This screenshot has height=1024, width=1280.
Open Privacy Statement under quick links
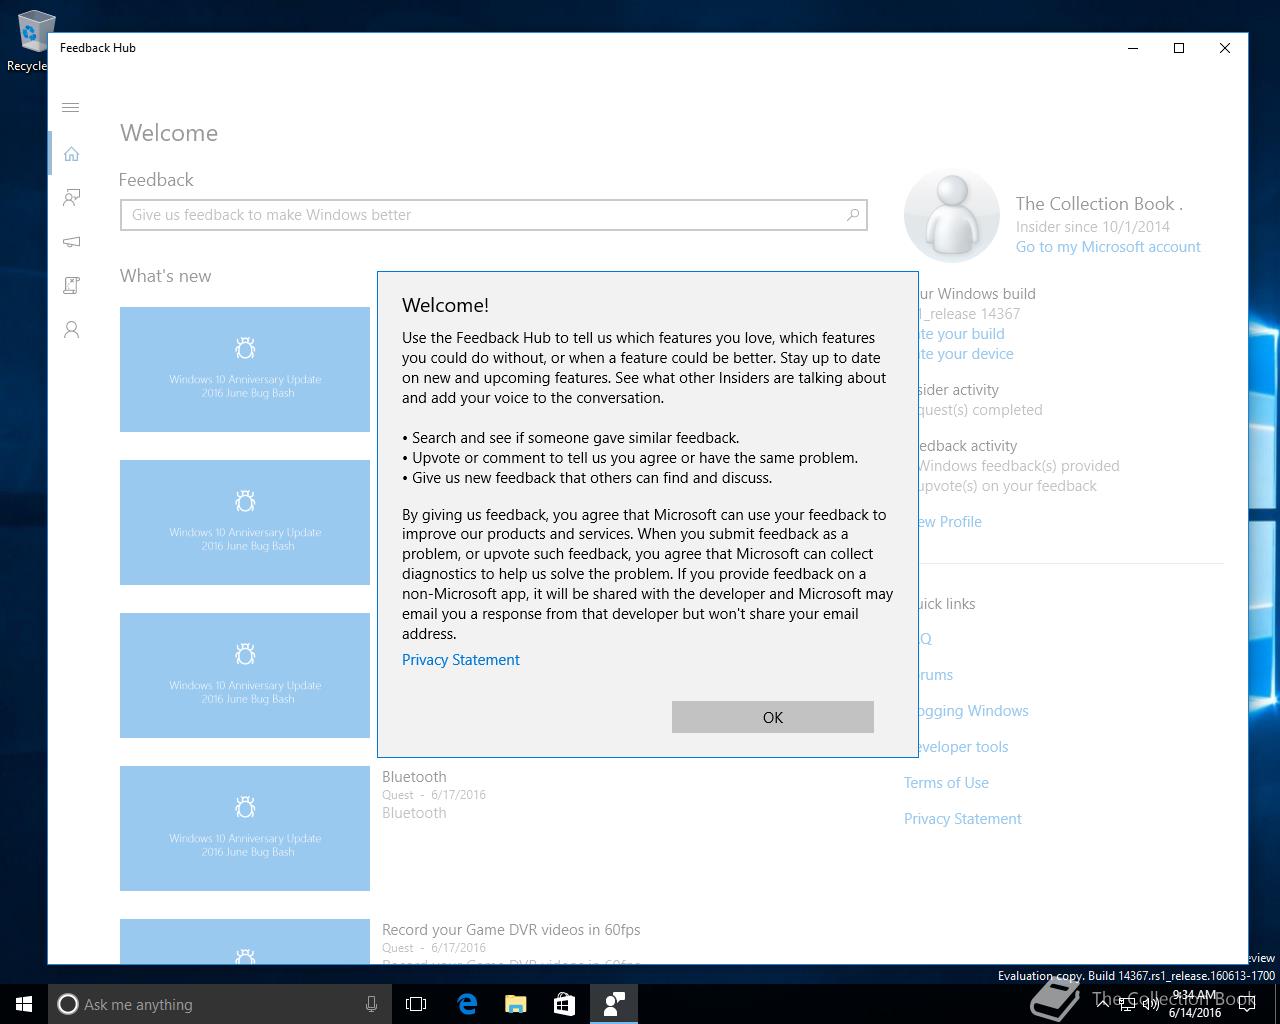[963, 819]
